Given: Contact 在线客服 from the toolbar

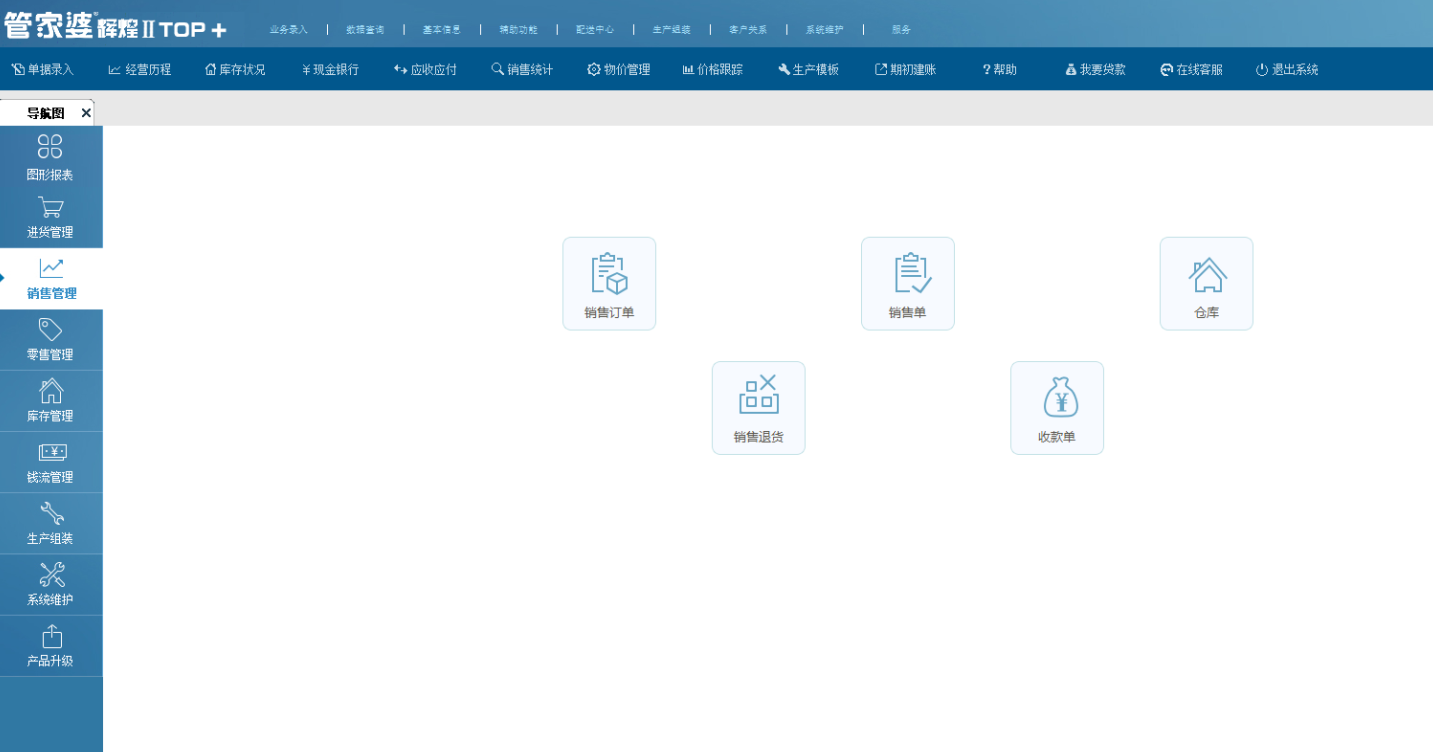Looking at the screenshot, I should pyautogui.click(x=1191, y=70).
